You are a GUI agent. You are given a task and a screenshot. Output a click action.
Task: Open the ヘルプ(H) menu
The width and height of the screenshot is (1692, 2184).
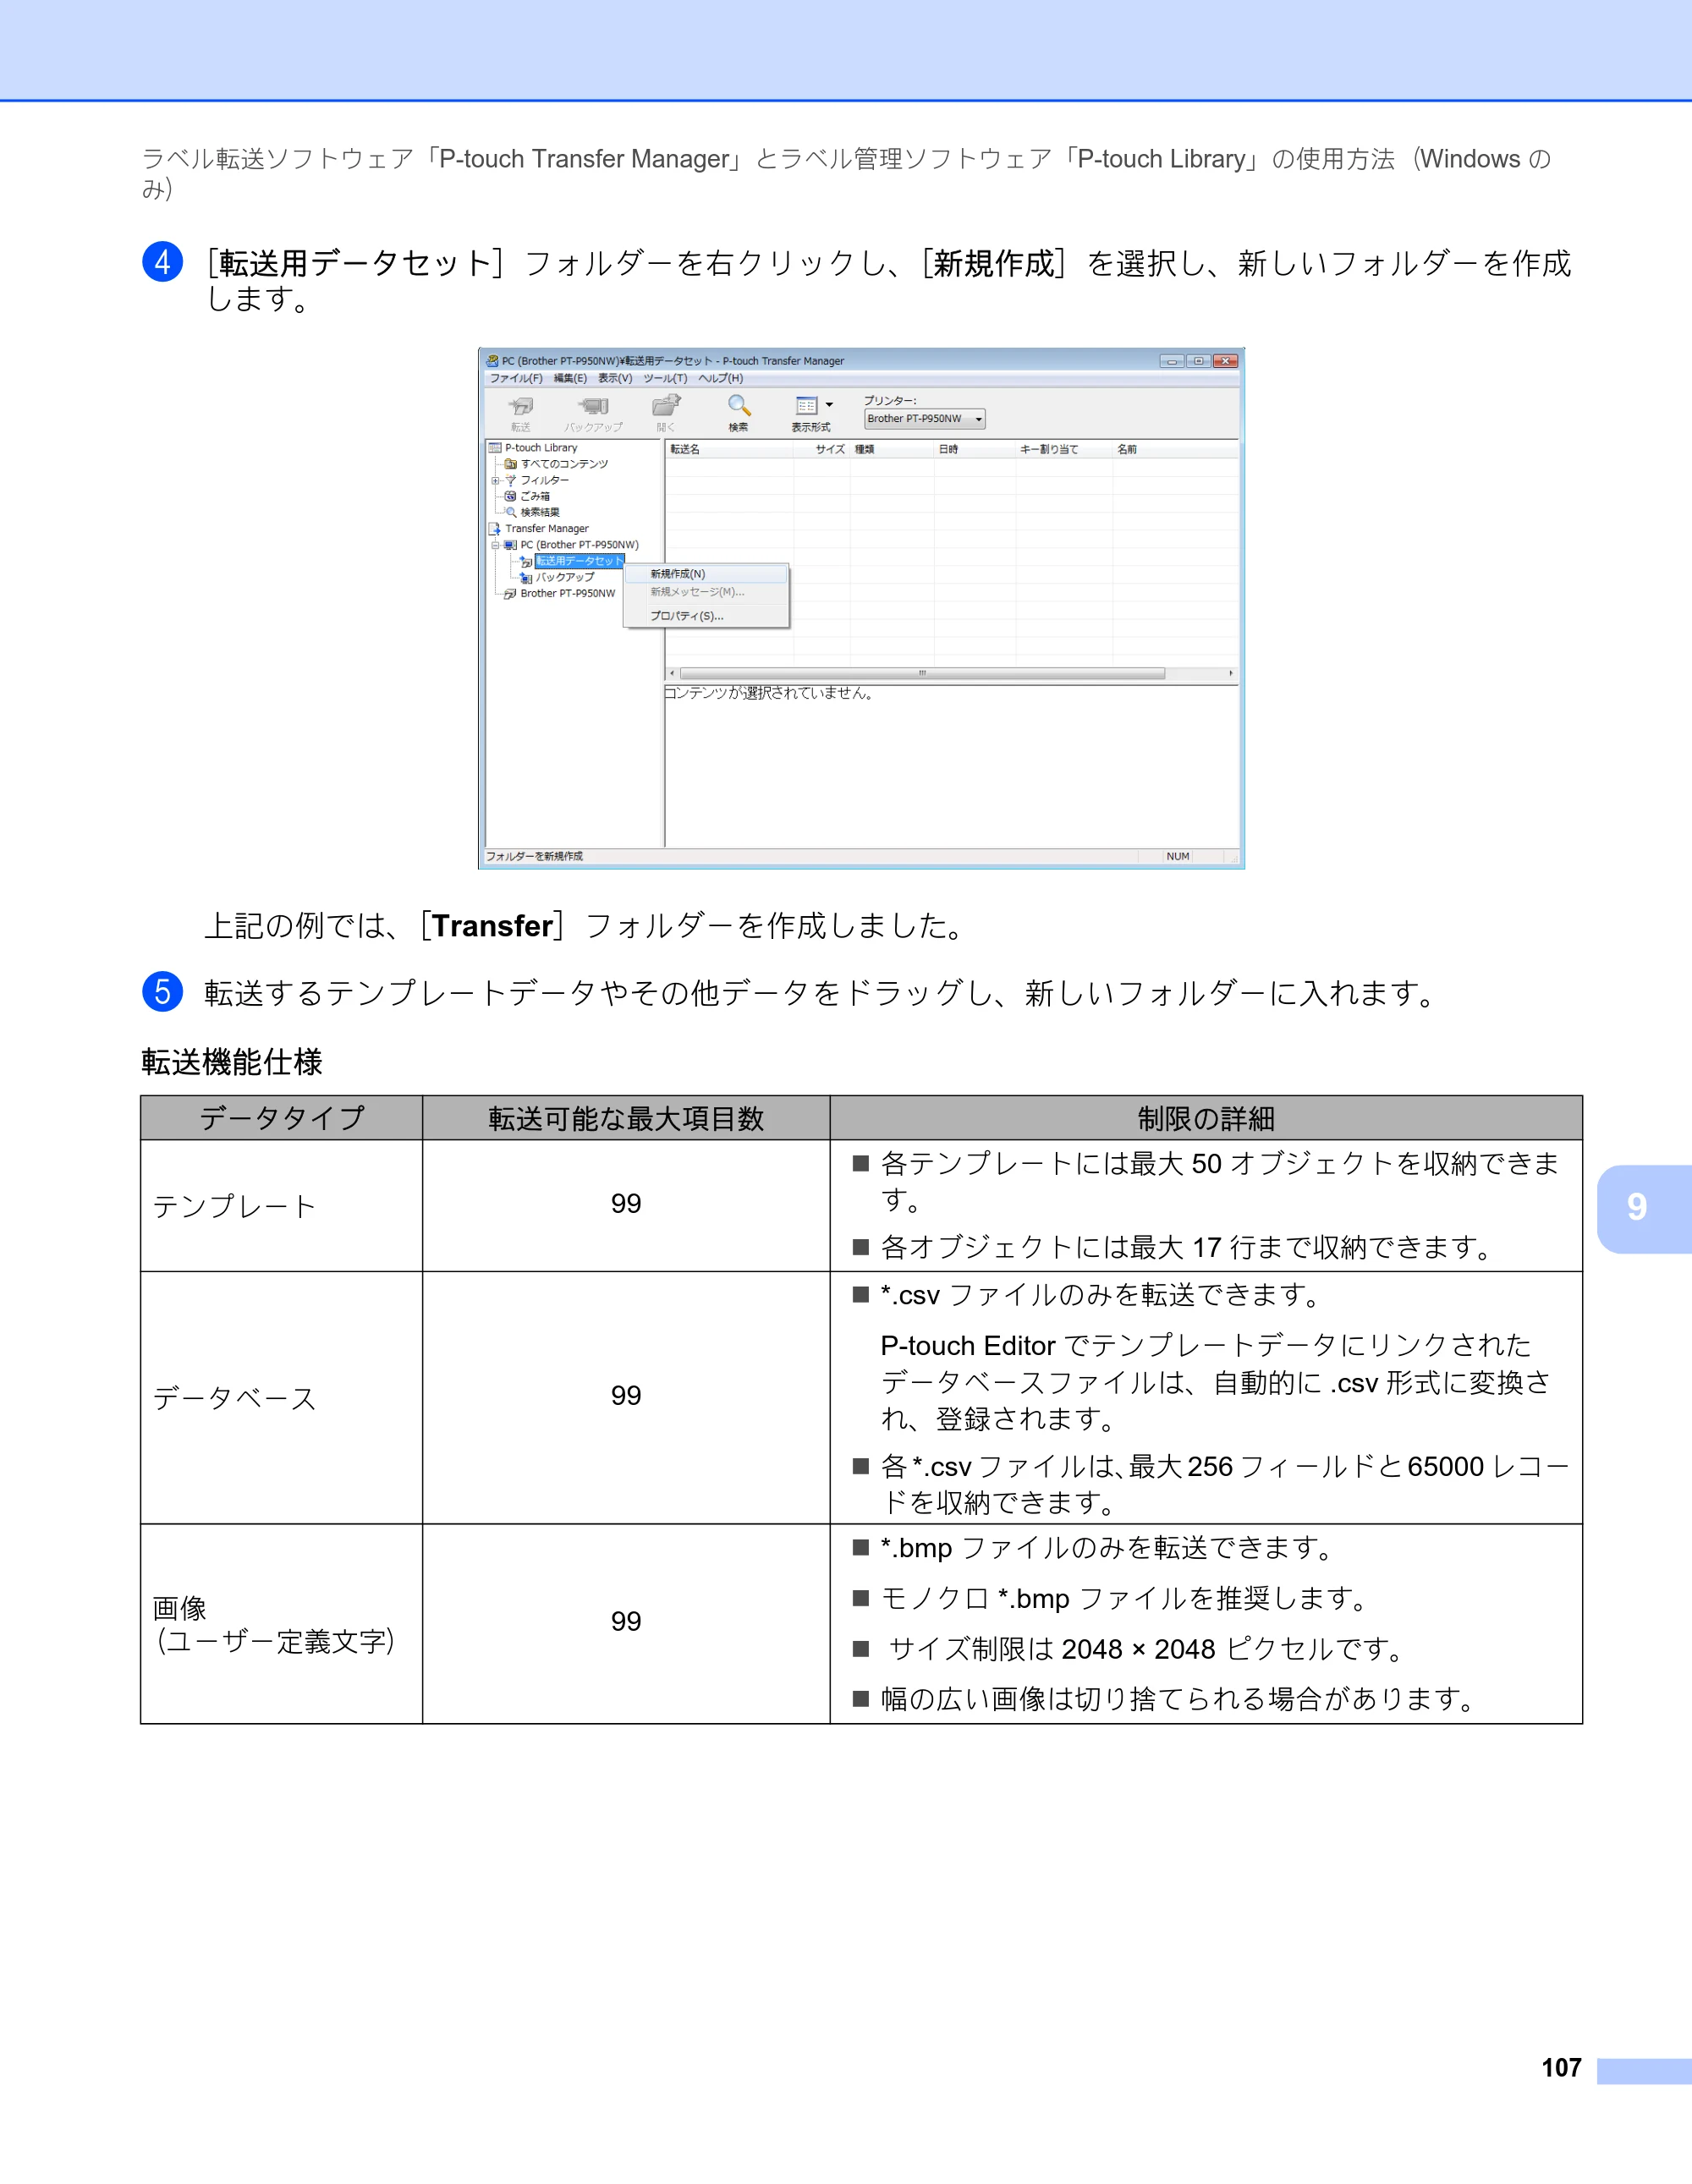pos(720,378)
